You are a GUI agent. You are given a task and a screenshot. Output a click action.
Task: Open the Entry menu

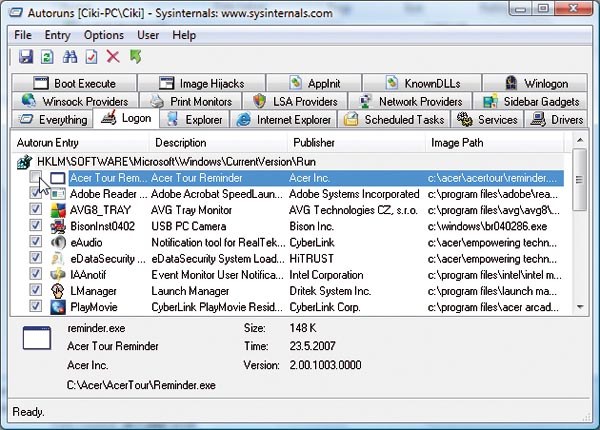(x=57, y=35)
